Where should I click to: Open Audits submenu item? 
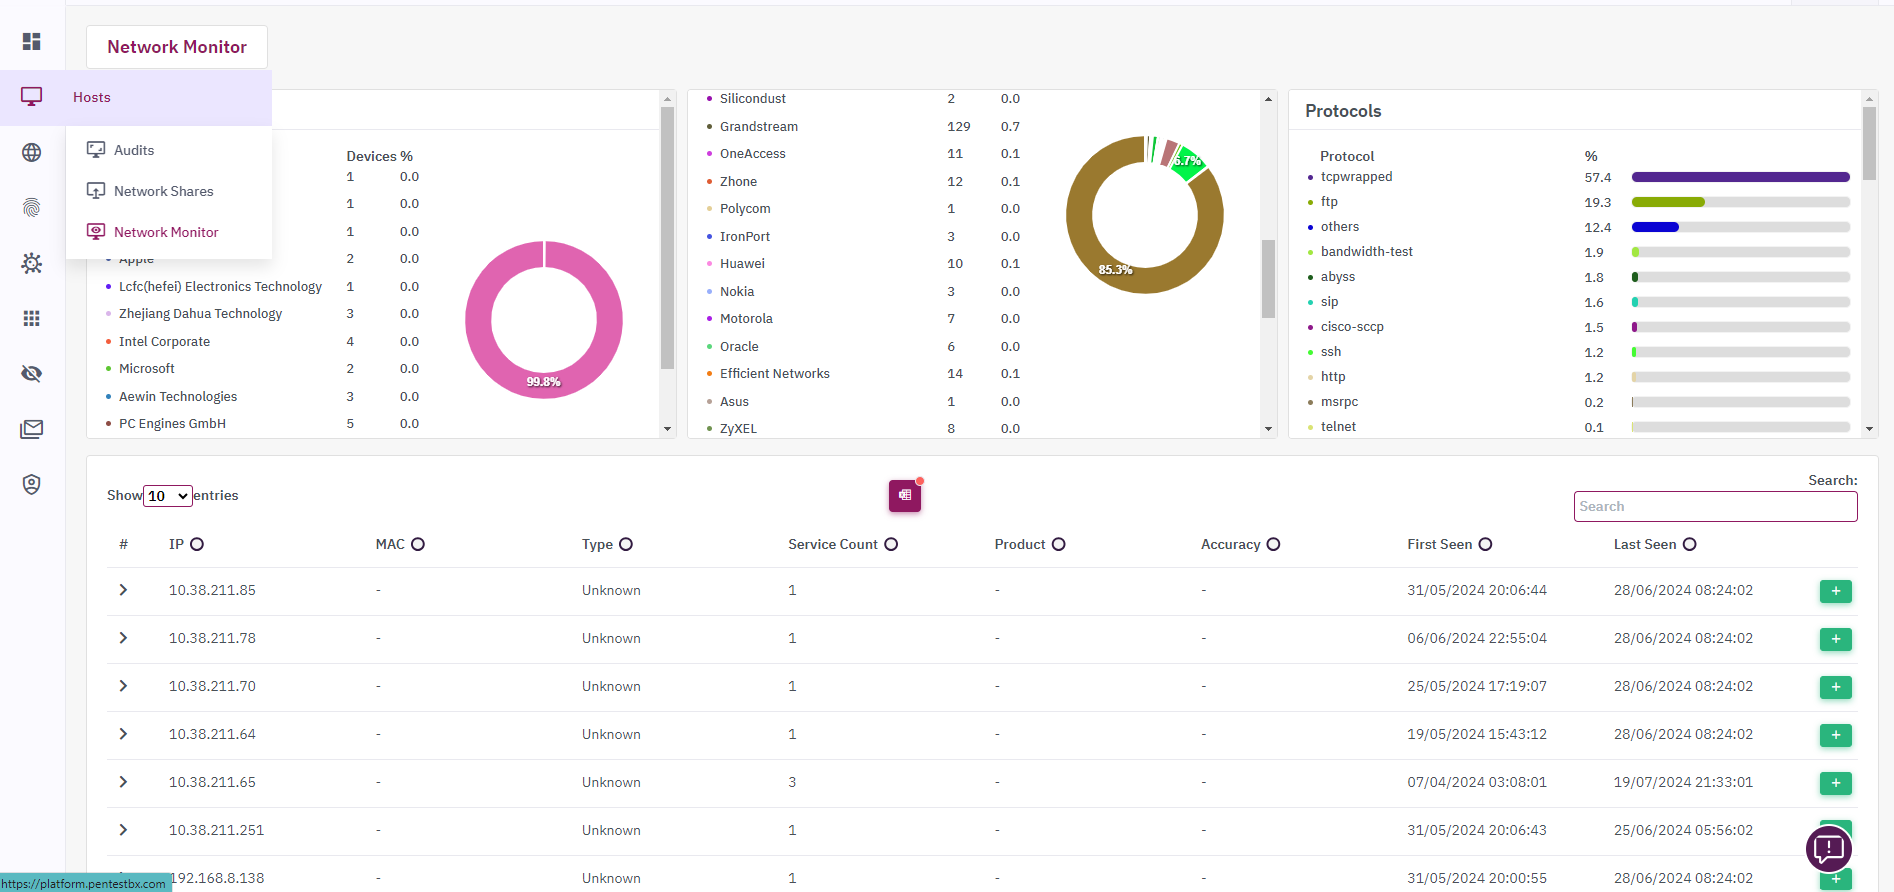134,150
